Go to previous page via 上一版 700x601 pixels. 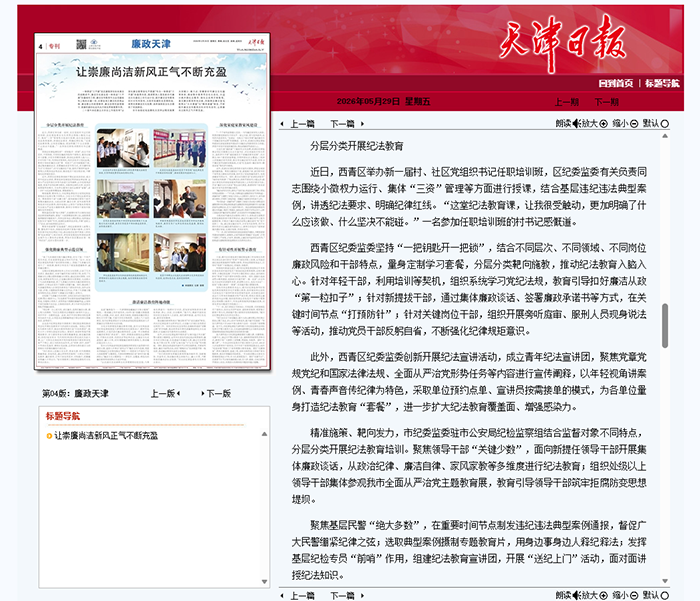click(165, 393)
